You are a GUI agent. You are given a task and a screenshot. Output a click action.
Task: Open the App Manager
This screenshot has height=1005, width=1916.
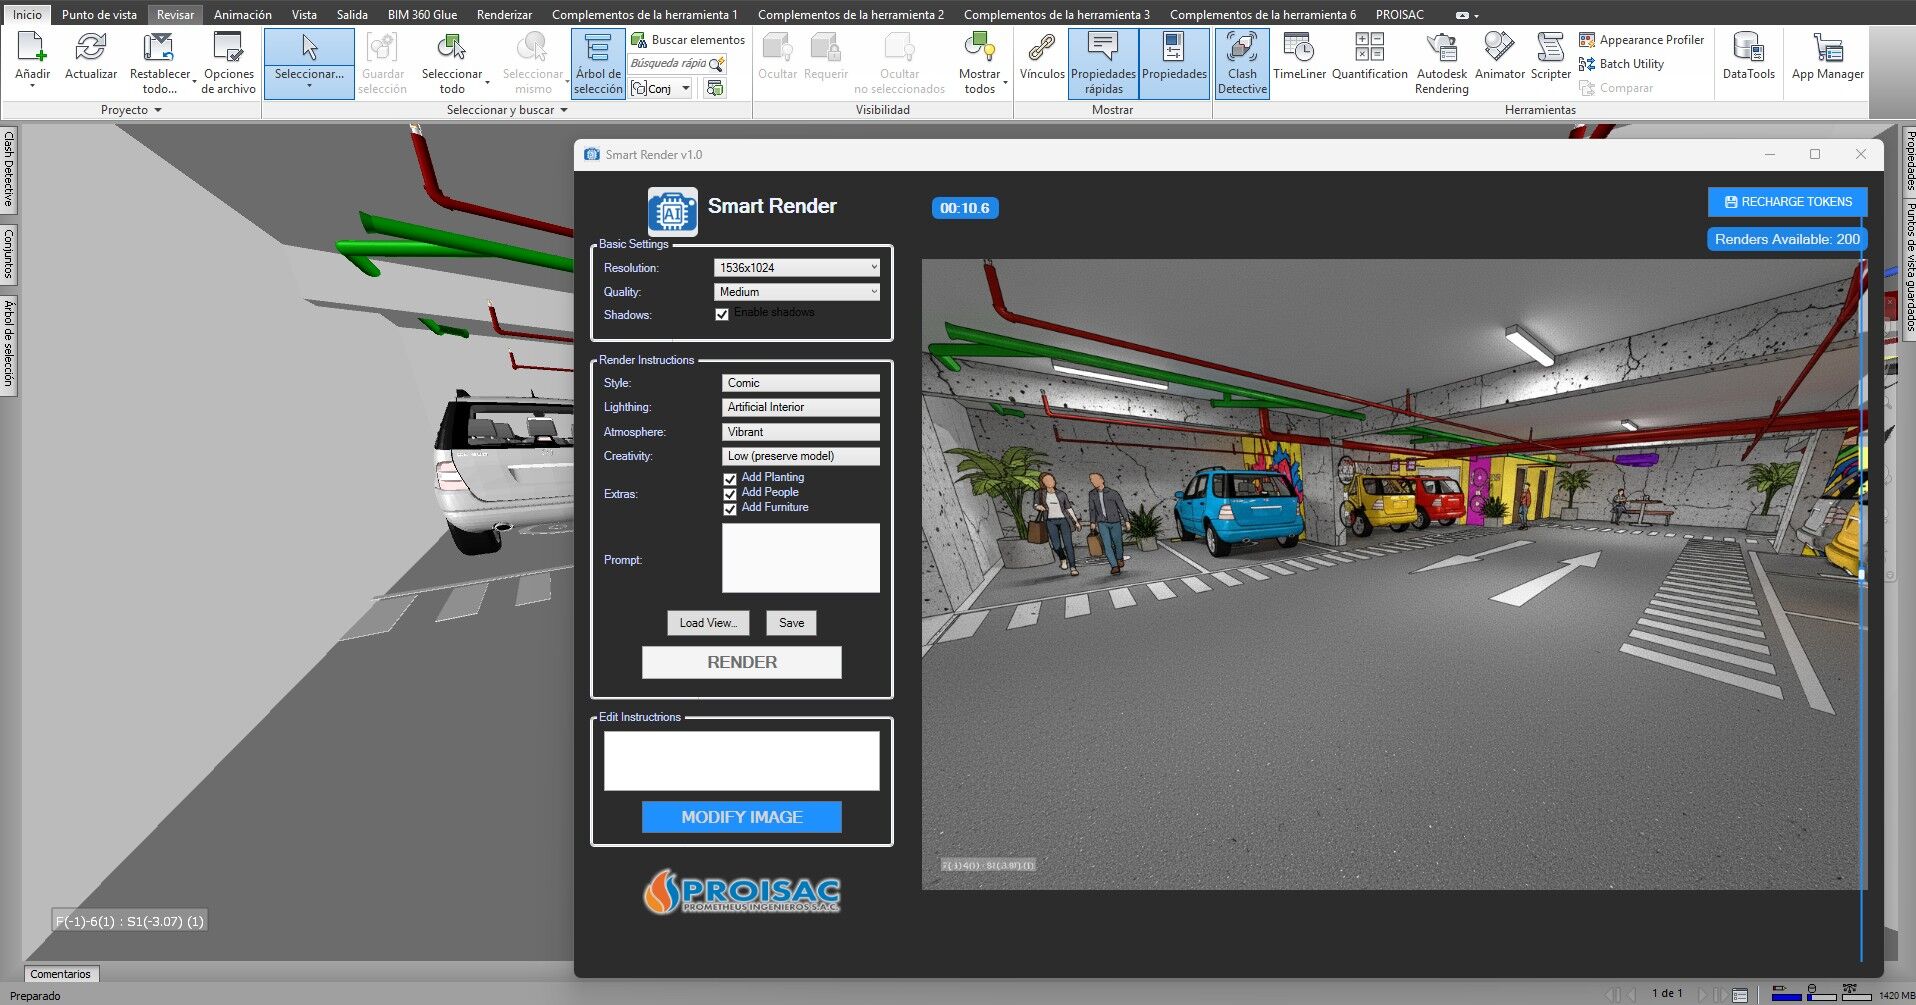tap(1827, 58)
